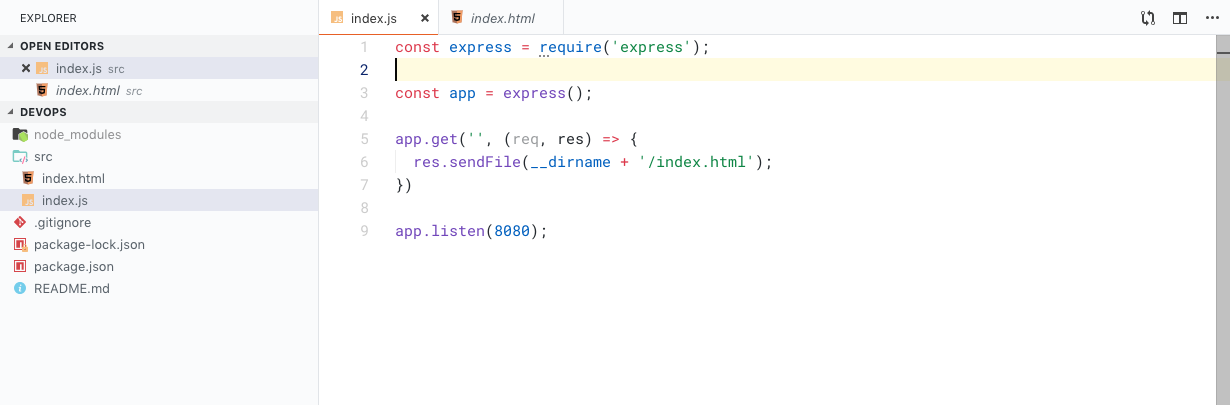Image resolution: width=1230 pixels, height=405 pixels.
Task: Select the index.js editor tab
Action: click(374, 18)
